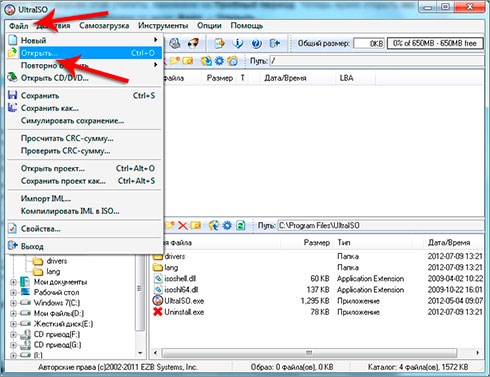Click the burn CD/DVD image toolbar icon
Screen dimensions: 490x377
(x=193, y=43)
